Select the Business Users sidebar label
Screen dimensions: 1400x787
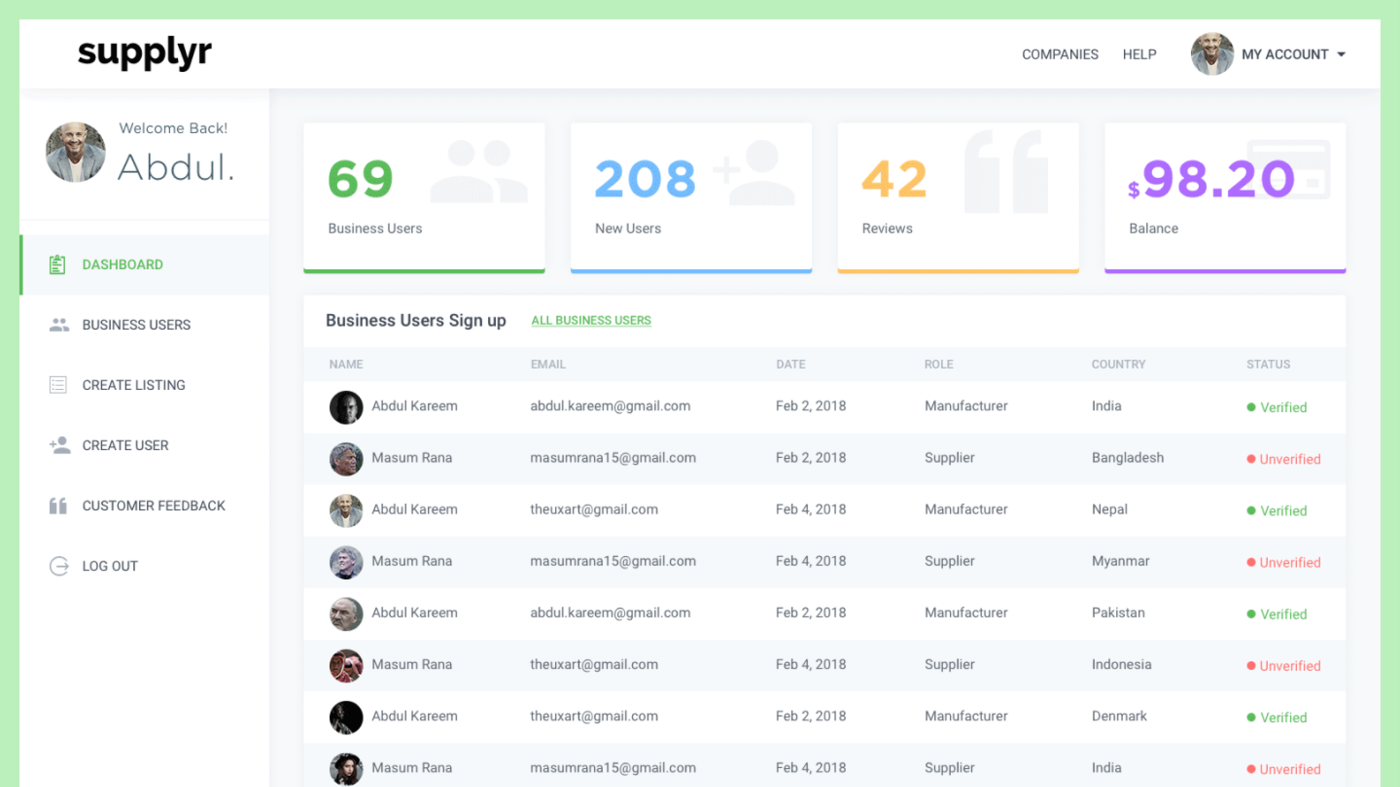click(136, 325)
